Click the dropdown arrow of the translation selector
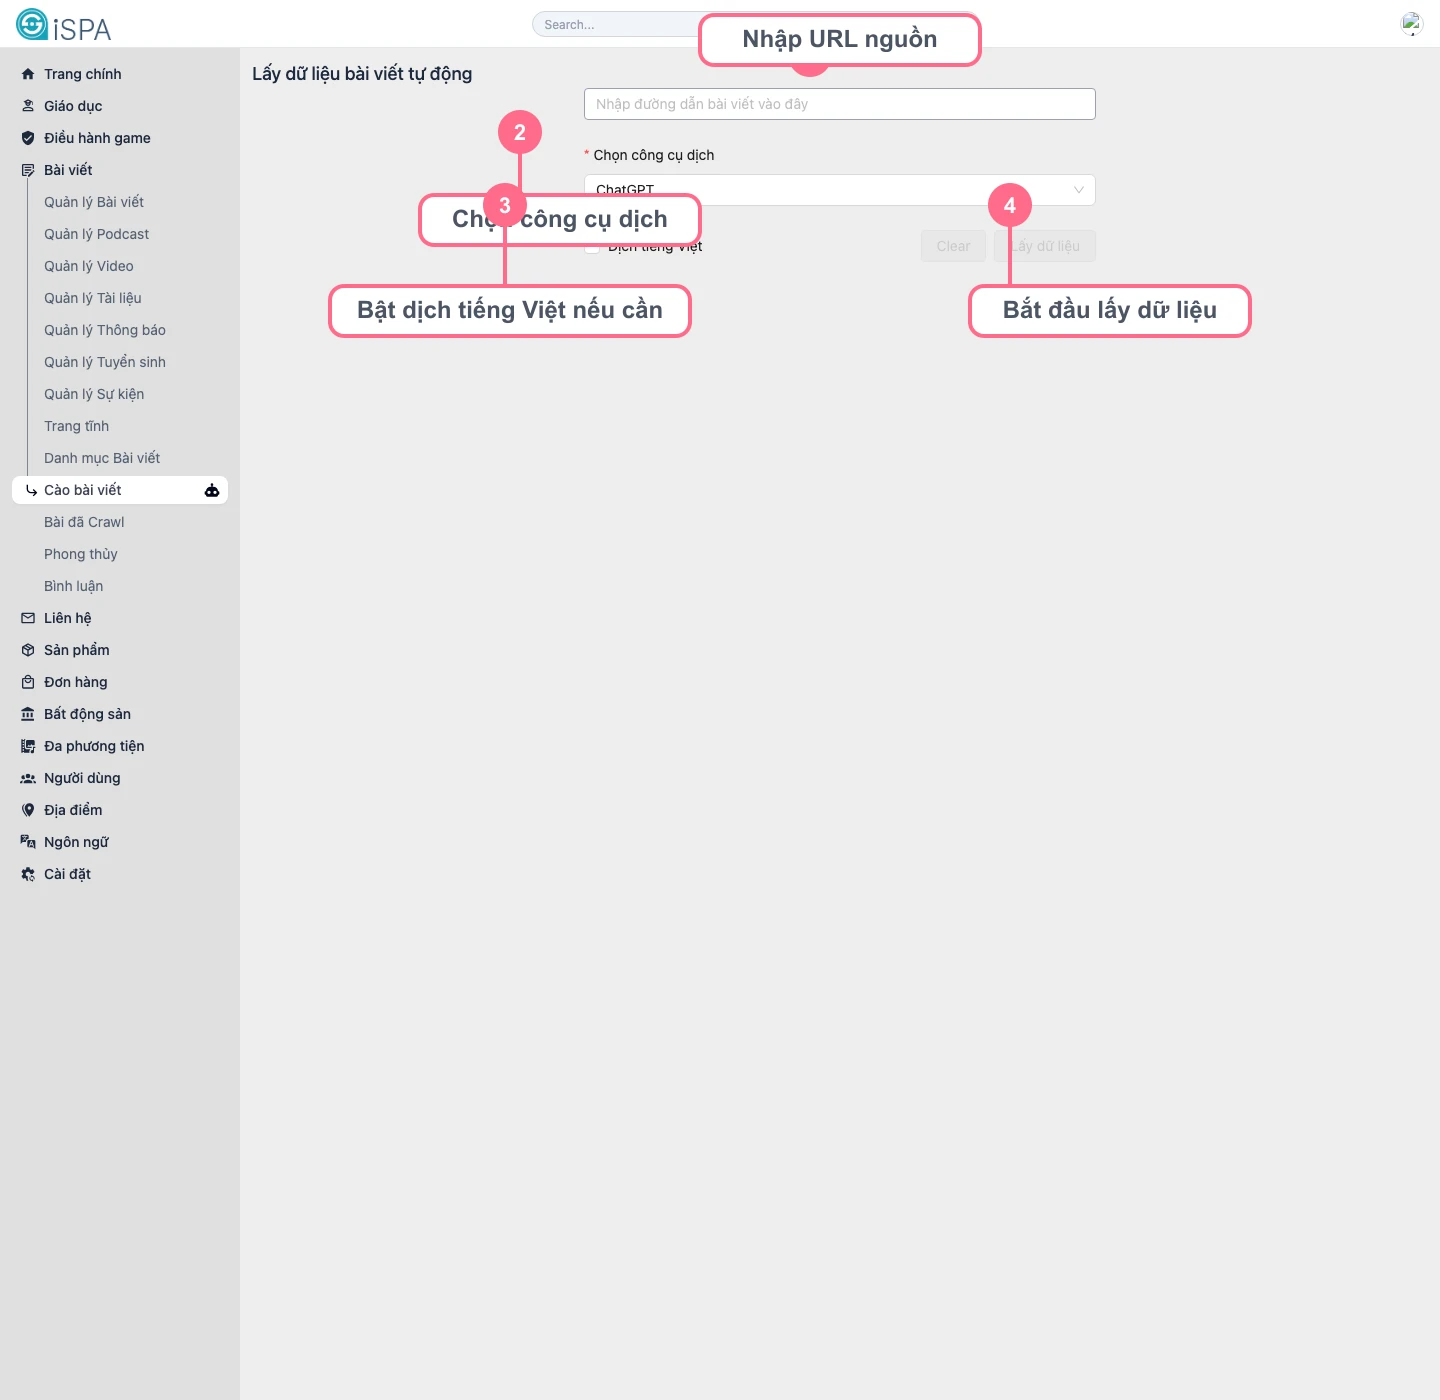Viewport: 1440px width, 1400px height. pyautogui.click(x=1078, y=190)
